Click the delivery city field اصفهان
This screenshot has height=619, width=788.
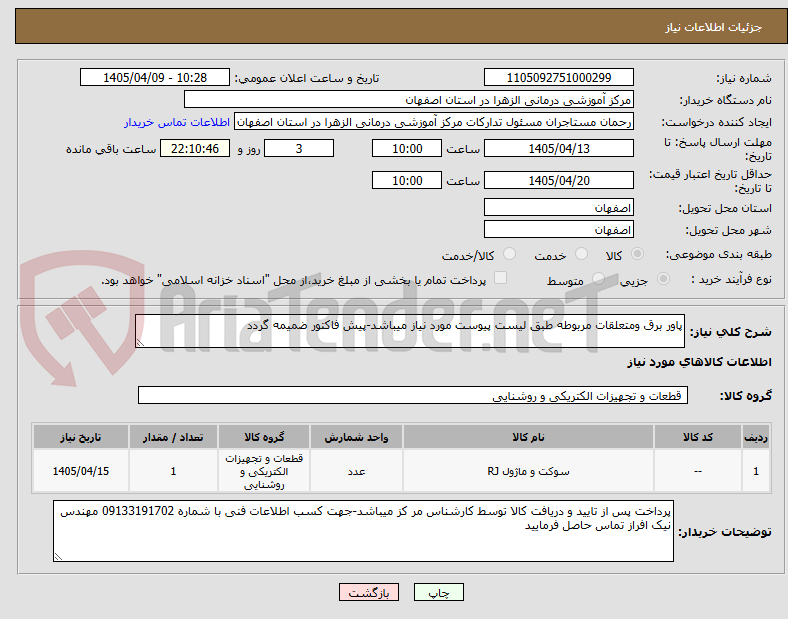coord(559,230)
